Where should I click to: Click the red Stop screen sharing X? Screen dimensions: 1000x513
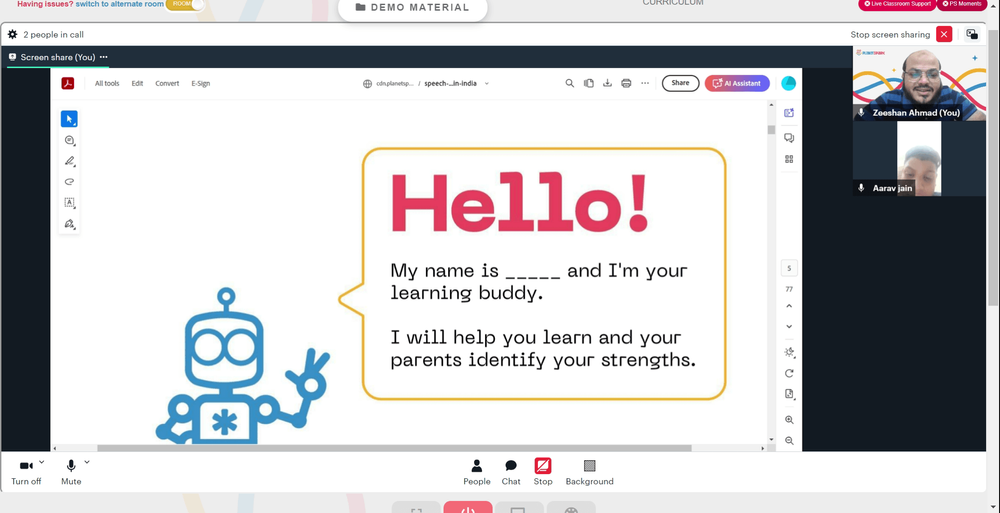(944, 34)
